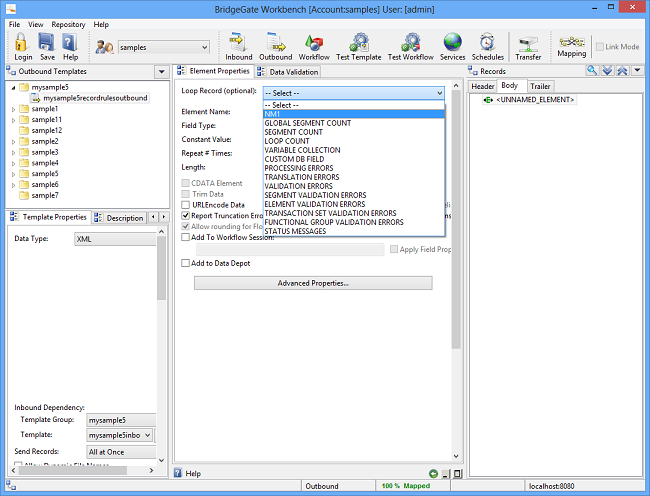Expand the sample6 folder
This screenshot has height=496, width=650.
(13, 185)
